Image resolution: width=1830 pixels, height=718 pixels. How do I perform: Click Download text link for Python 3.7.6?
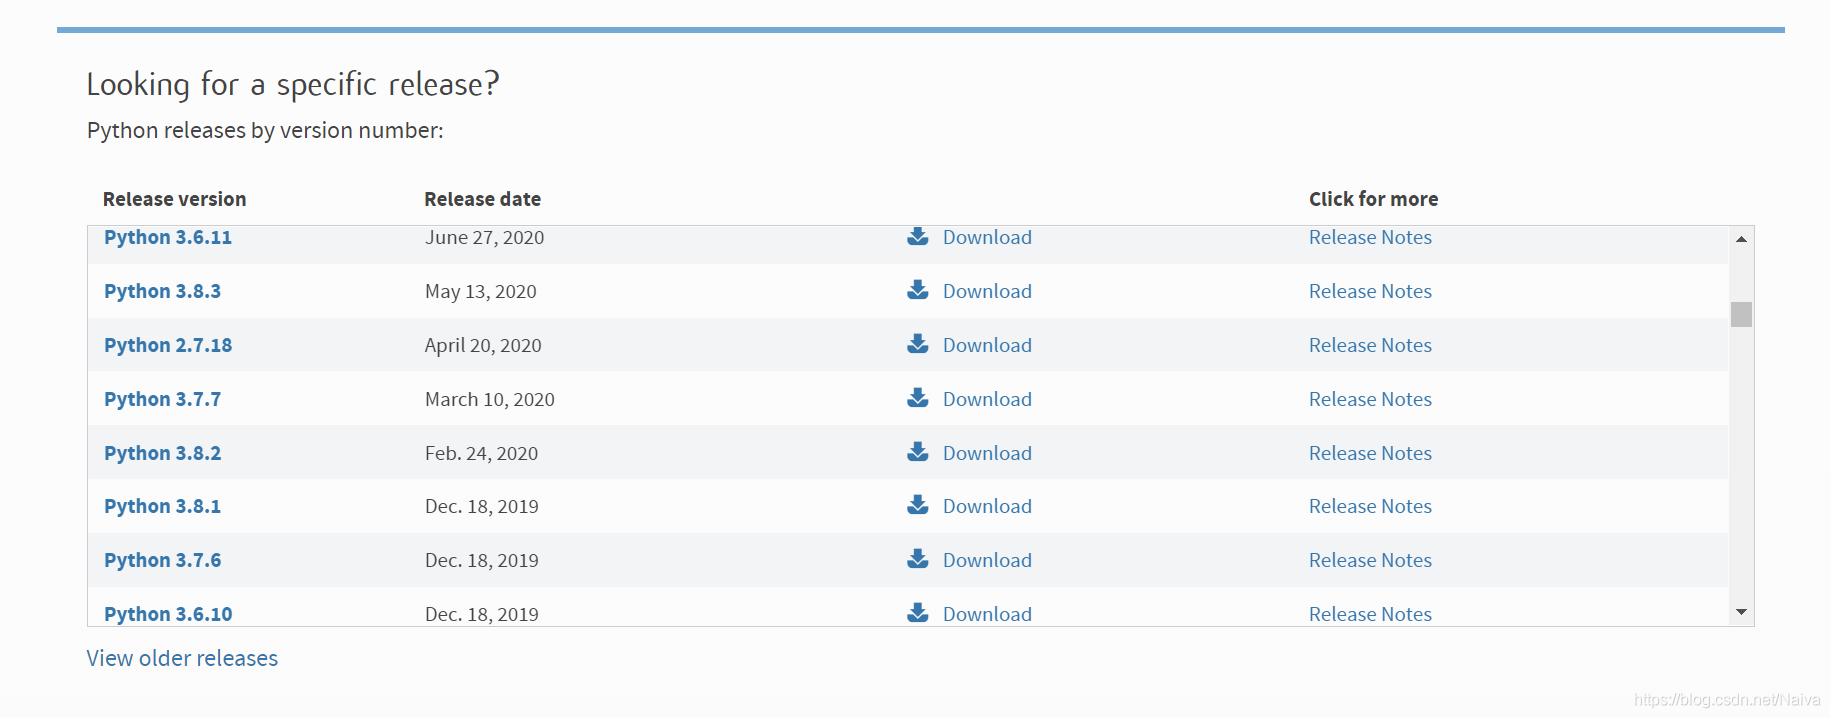(987, 560)
